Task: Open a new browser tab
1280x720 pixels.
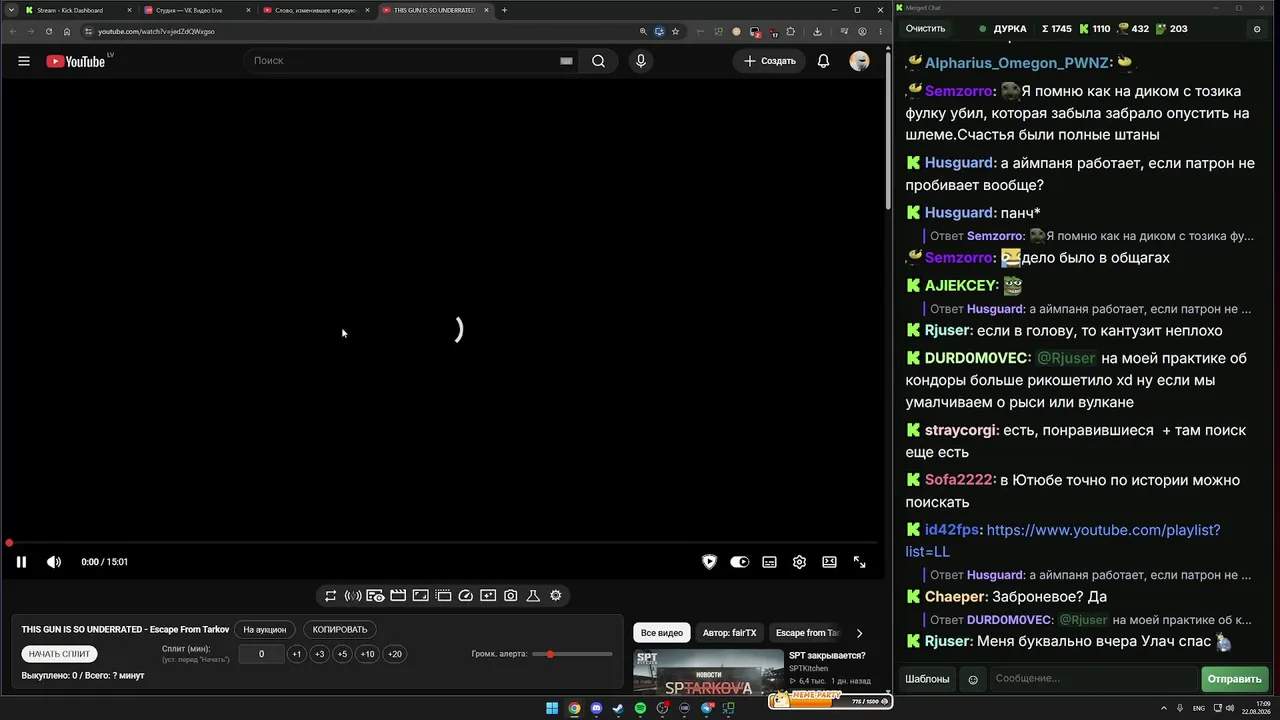Action: point(504,10)
